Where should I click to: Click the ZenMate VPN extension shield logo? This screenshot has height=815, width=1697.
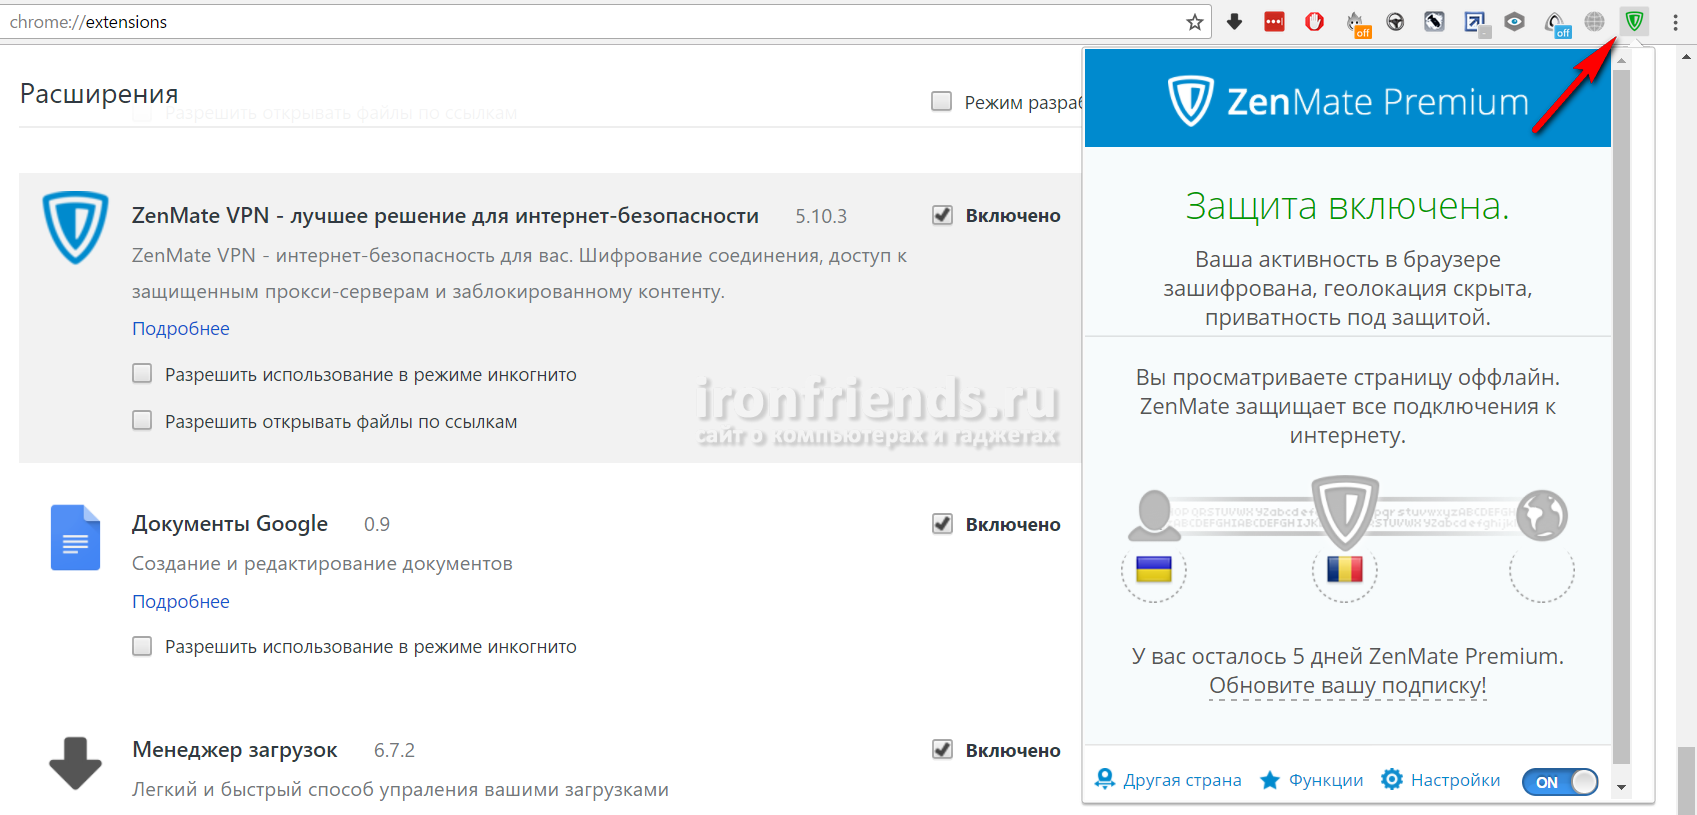(x=75, y=227)
